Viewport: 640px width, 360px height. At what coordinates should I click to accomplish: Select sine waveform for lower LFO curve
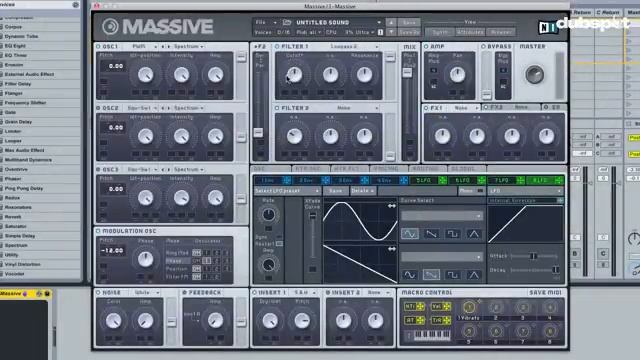click(410, 275)
